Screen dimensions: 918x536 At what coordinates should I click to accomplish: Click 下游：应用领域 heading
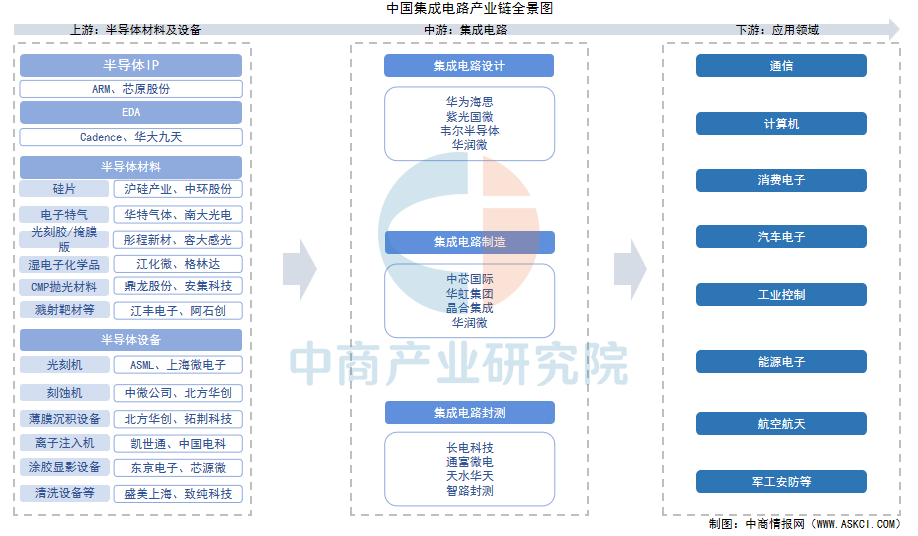coord(777,30)
